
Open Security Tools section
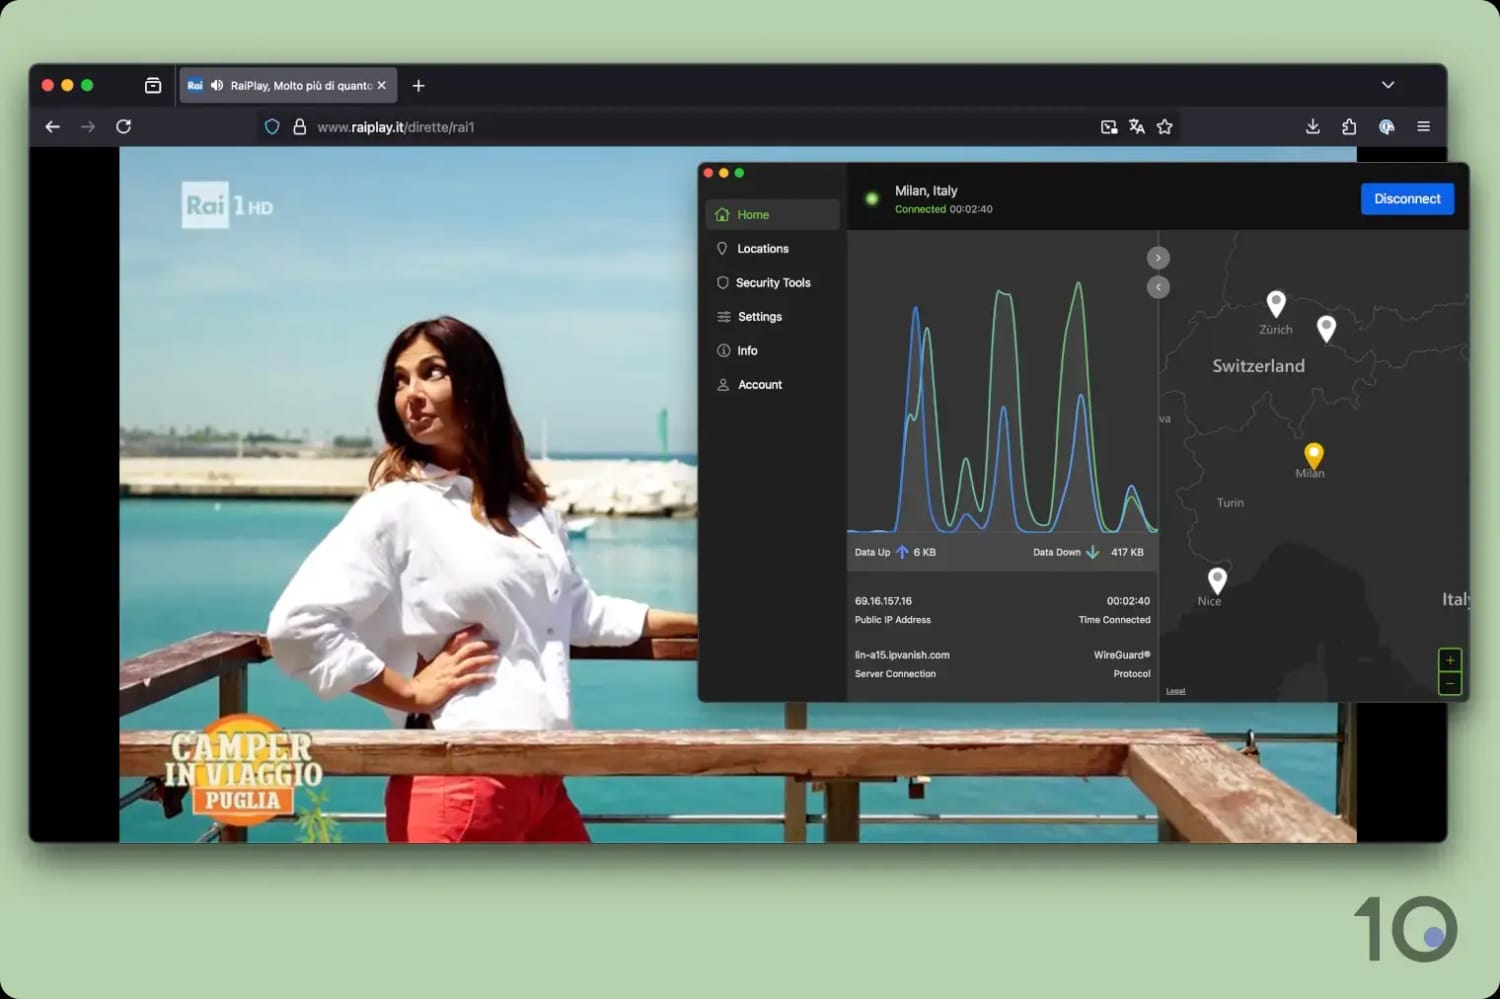(x=772, y=283)
